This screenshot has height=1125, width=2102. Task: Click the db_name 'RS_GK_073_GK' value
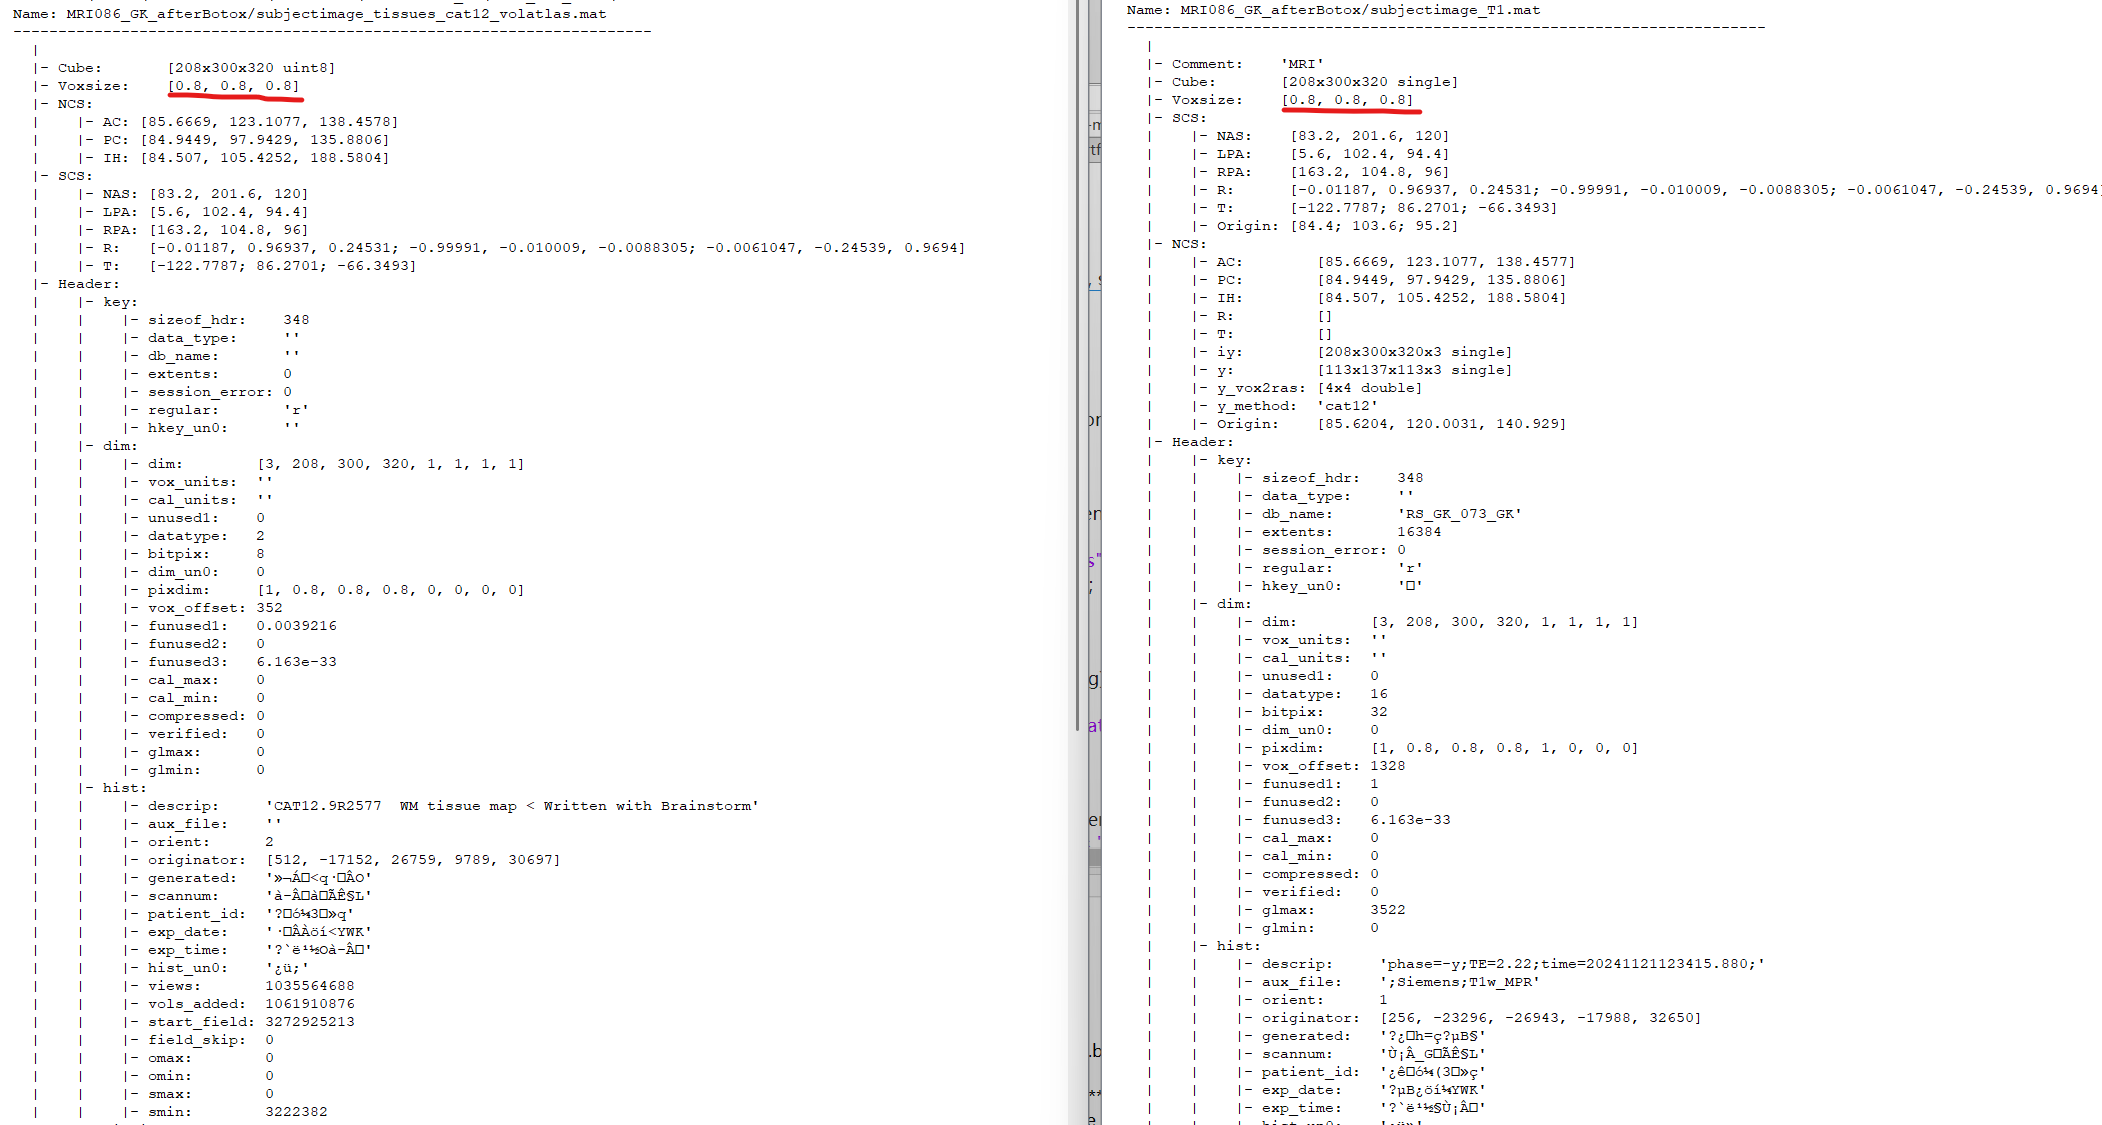coord(1459,514)
